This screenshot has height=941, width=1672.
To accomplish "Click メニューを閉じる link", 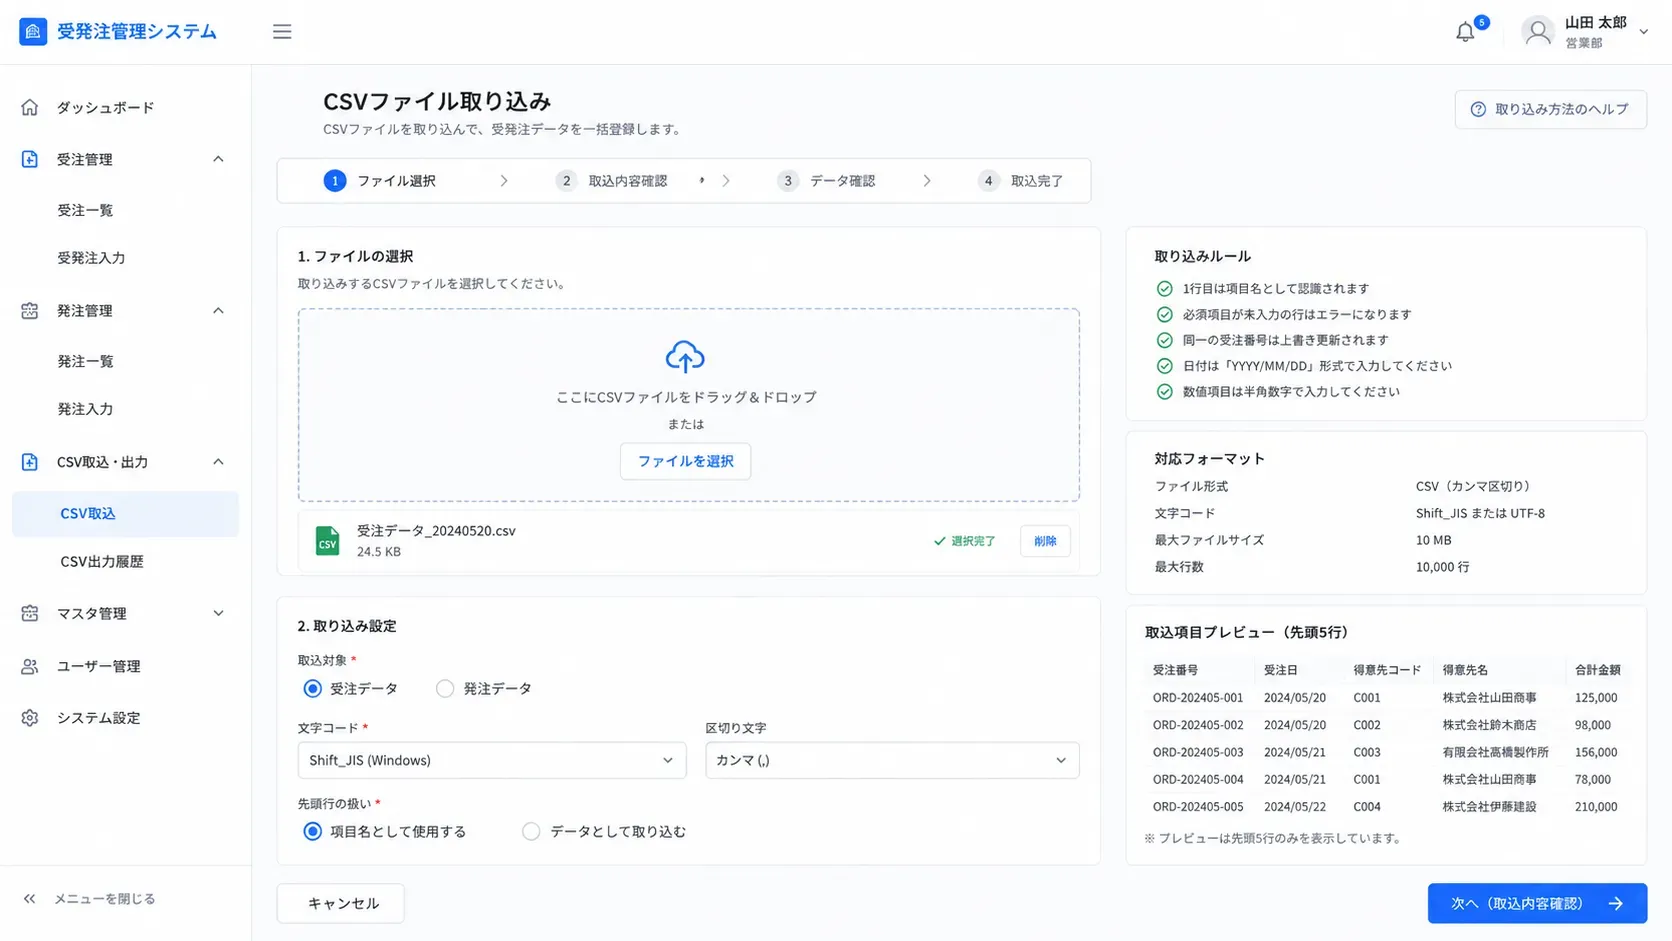I will [104, 899].
